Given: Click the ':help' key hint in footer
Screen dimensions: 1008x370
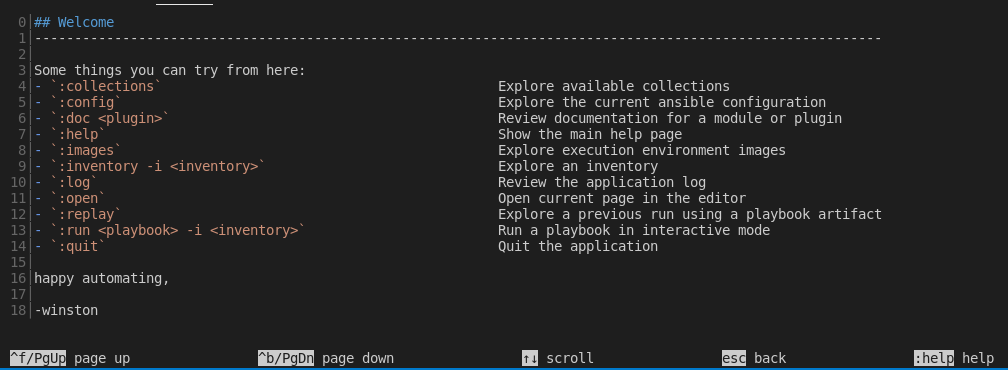Looking at the screenshot, I should [933, 358].
